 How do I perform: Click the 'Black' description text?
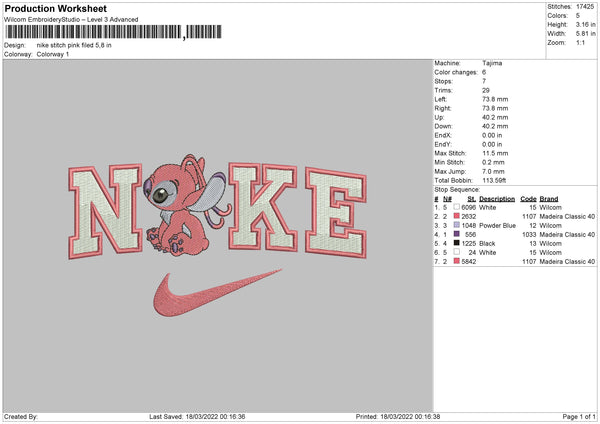[487, 243]
